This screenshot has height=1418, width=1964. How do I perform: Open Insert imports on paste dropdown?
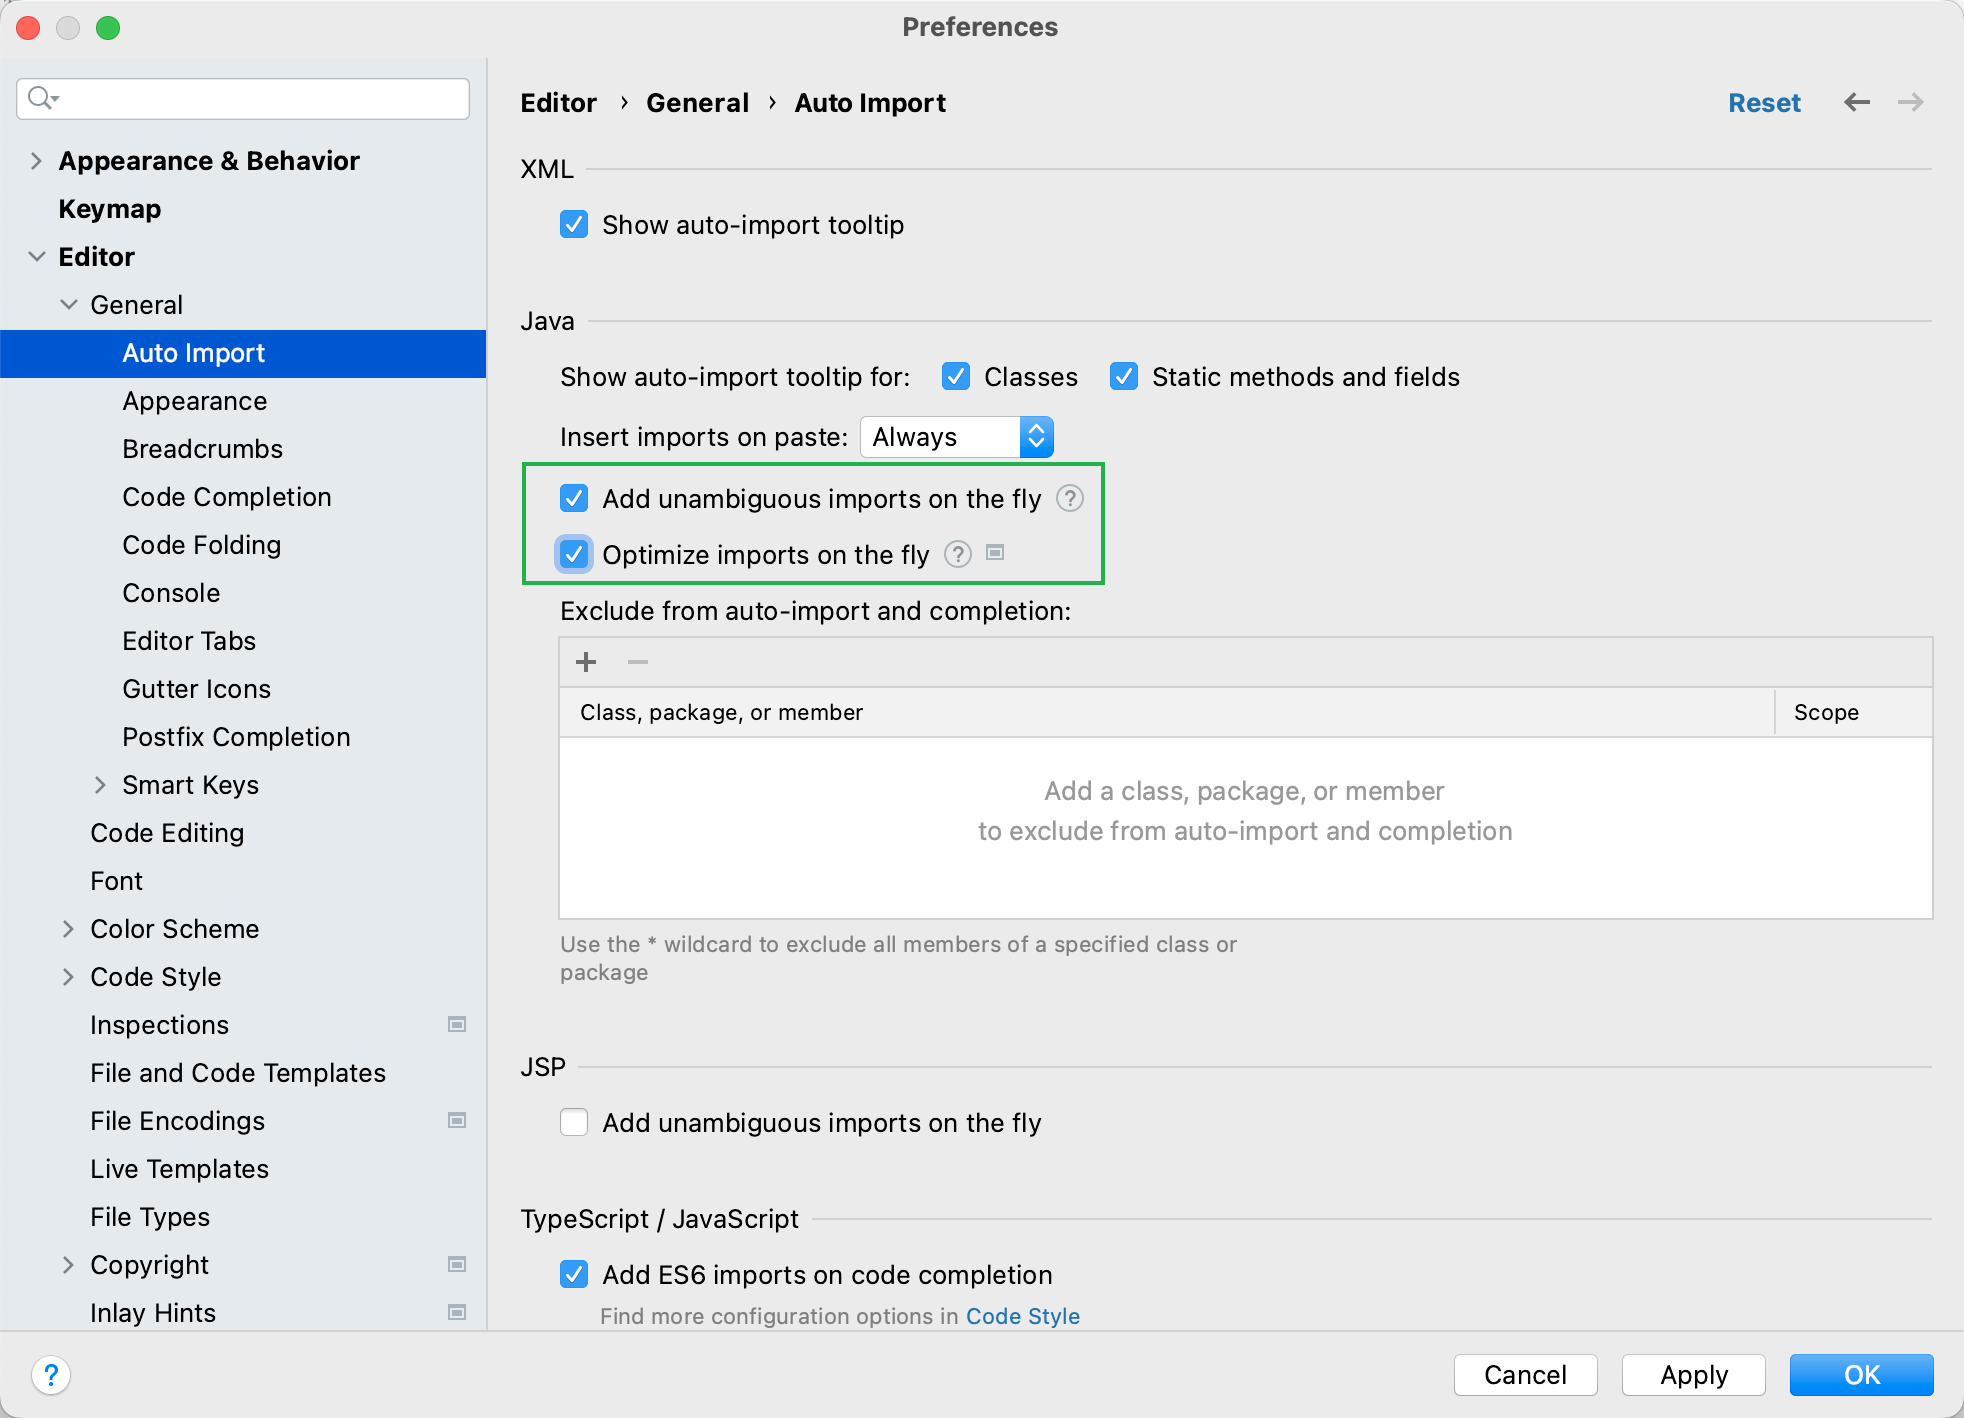tap(955, 437)
